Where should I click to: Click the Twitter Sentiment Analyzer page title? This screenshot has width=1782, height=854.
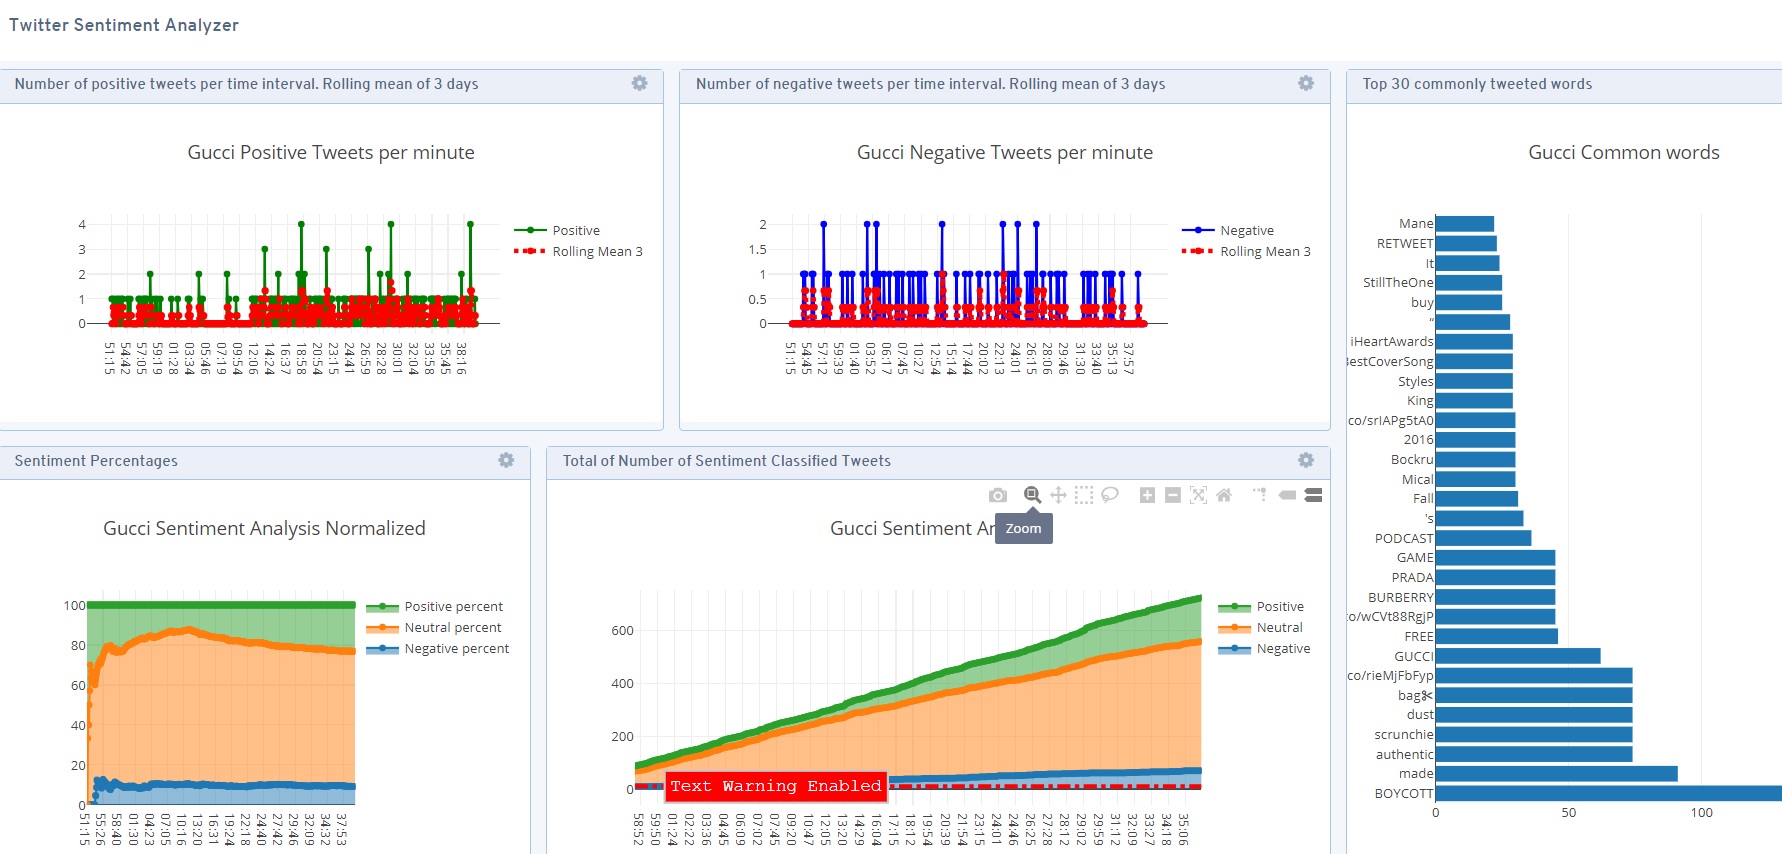124,25
